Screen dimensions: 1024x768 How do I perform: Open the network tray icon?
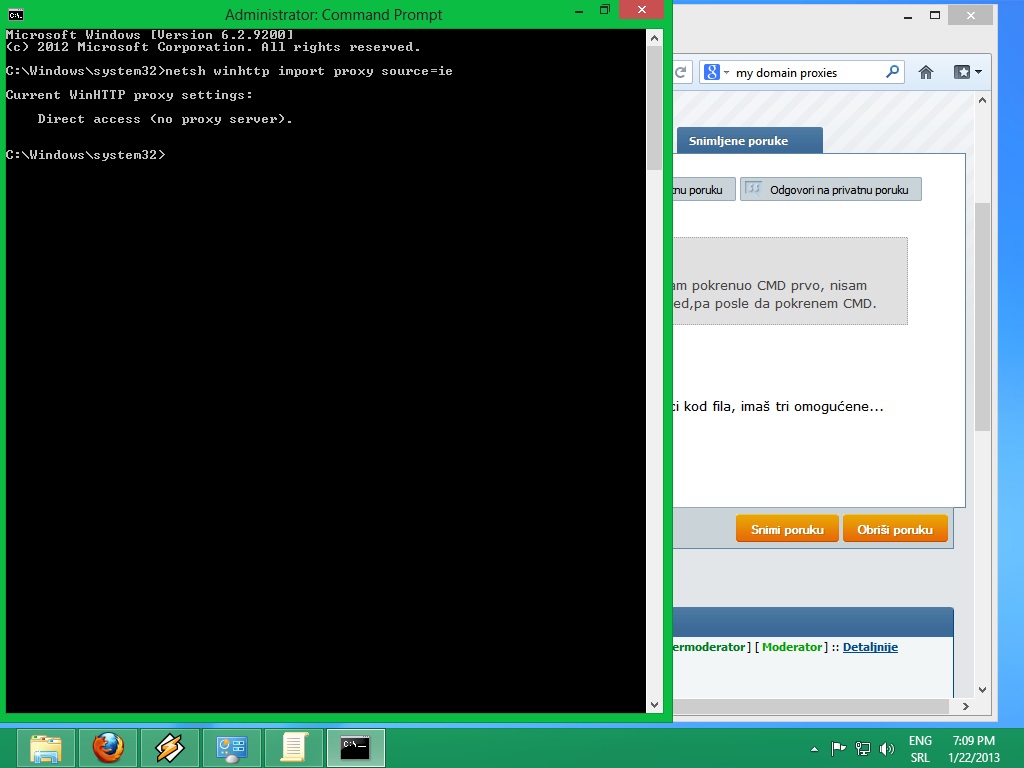click(x=863, y=749)
